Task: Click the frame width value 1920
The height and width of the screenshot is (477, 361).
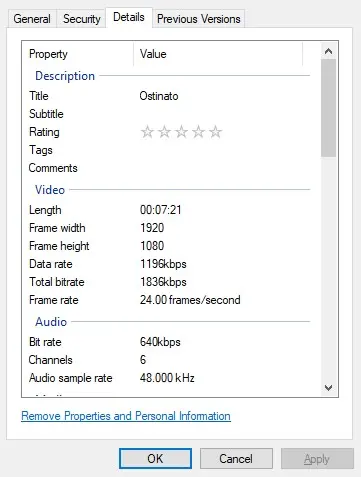Action: coord(152,228)
